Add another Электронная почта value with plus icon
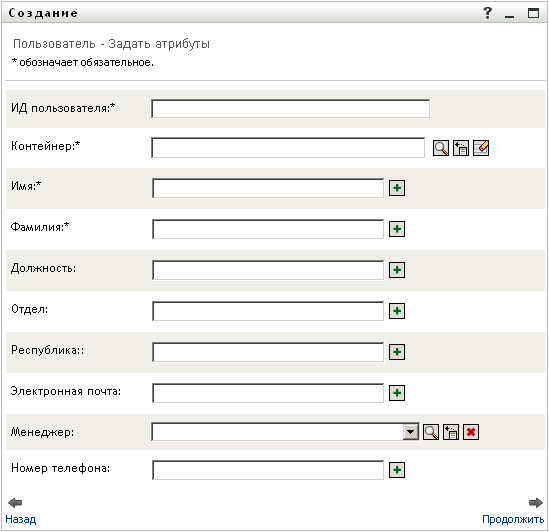 tap(397, 393)
